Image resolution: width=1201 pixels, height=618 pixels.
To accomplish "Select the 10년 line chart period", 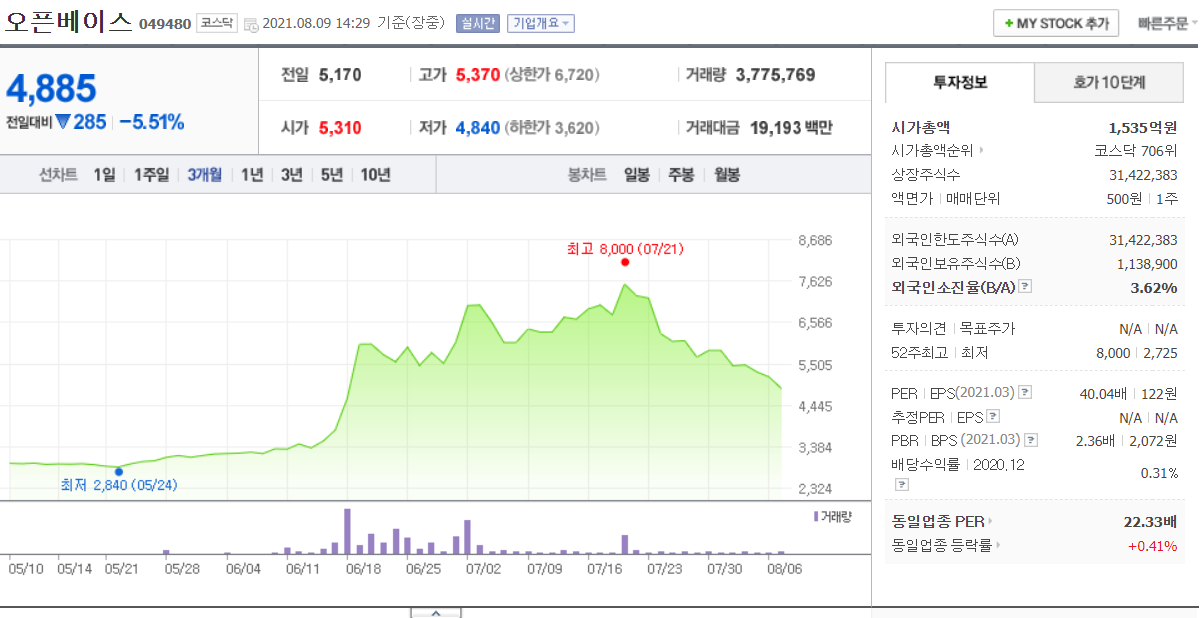I will tap(376, 175).
